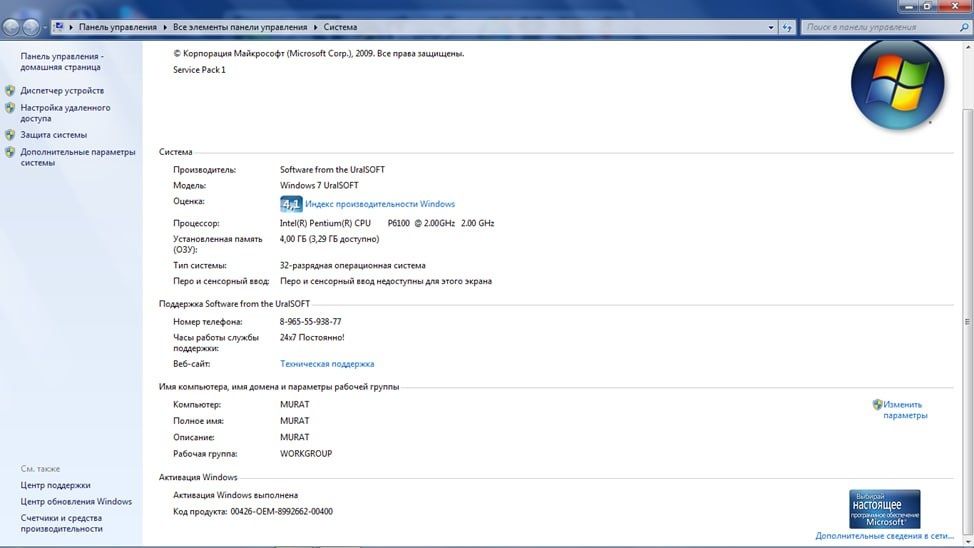This screenshot has width=974, height=548.
Task: Open breadcrumb 'Все элементы панели управления'
Action: point(240,27)
